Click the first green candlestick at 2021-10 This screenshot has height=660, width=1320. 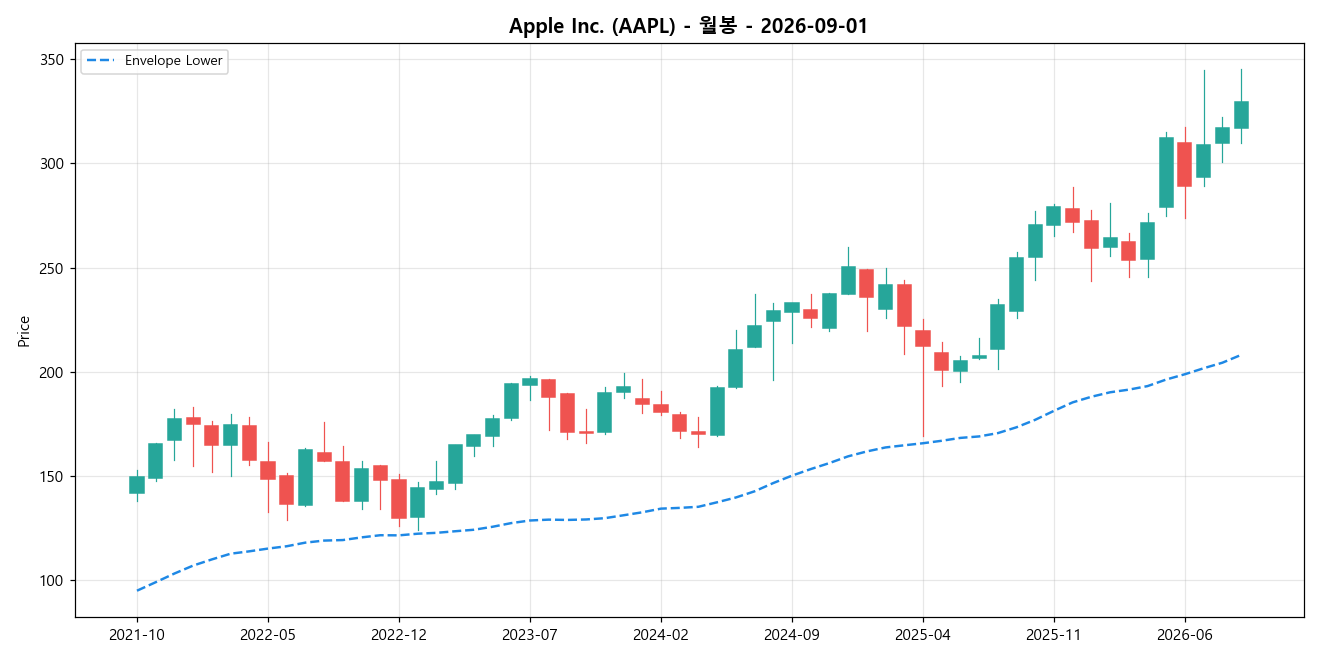[137, 485]
